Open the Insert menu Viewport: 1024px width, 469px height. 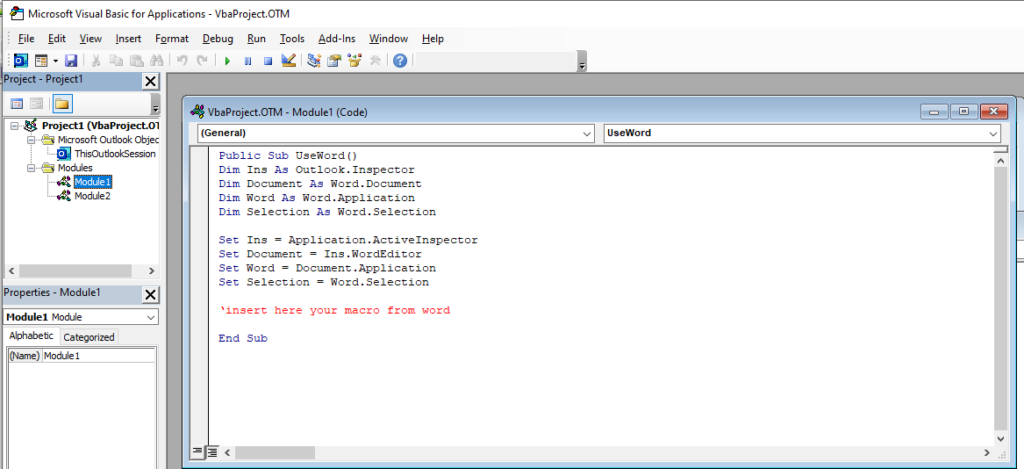(129, 39)
